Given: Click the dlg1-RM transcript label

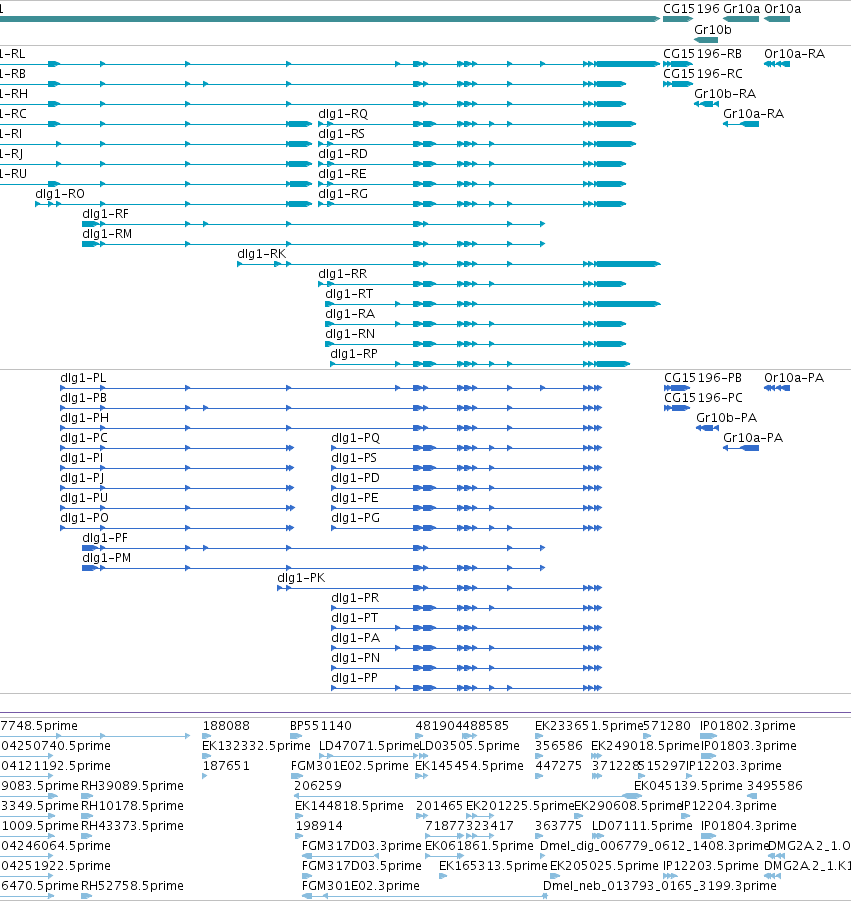Looking at the screenshot, I should tap(107, 233).
